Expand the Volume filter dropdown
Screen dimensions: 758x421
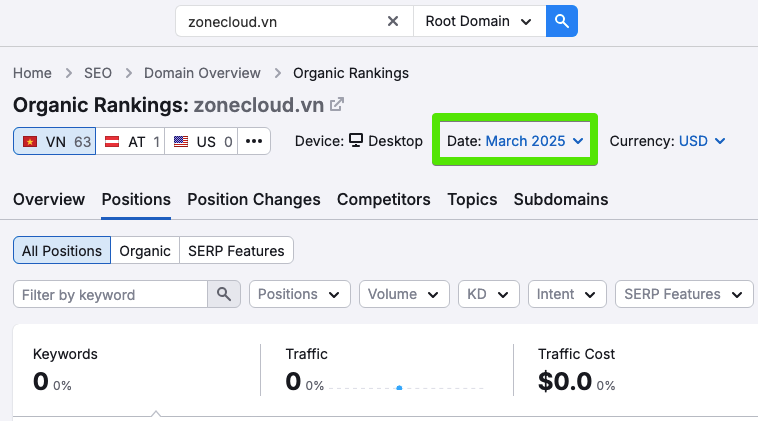(x=404, y=294)
